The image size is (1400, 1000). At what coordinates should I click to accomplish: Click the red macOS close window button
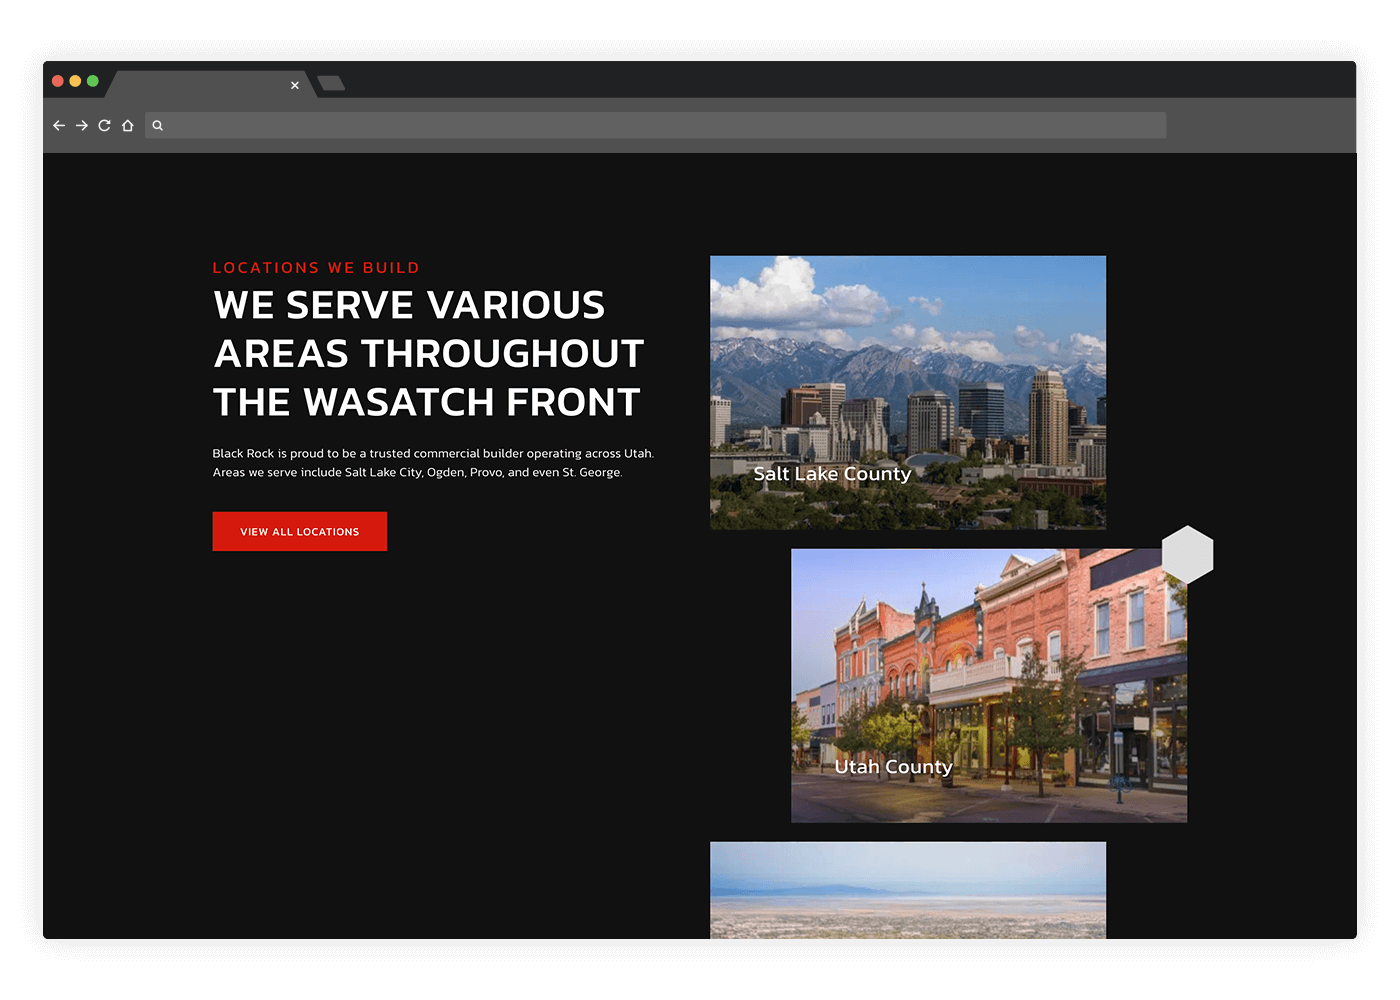click(x=58, y=81)
